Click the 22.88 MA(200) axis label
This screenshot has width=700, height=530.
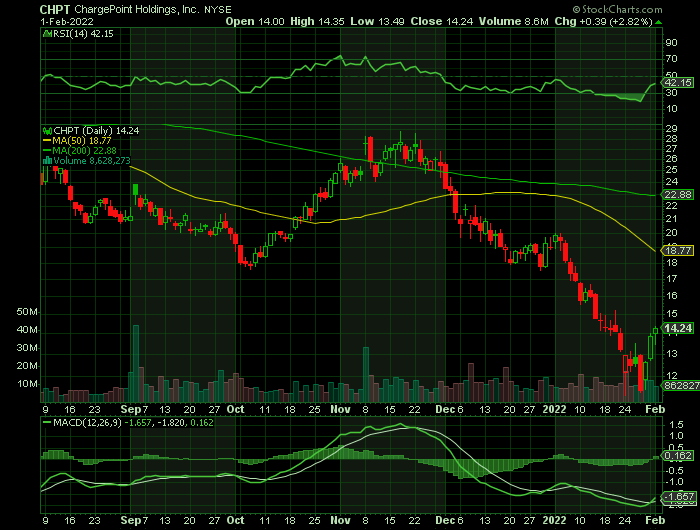pyautogui.click(x=679, y=195)
